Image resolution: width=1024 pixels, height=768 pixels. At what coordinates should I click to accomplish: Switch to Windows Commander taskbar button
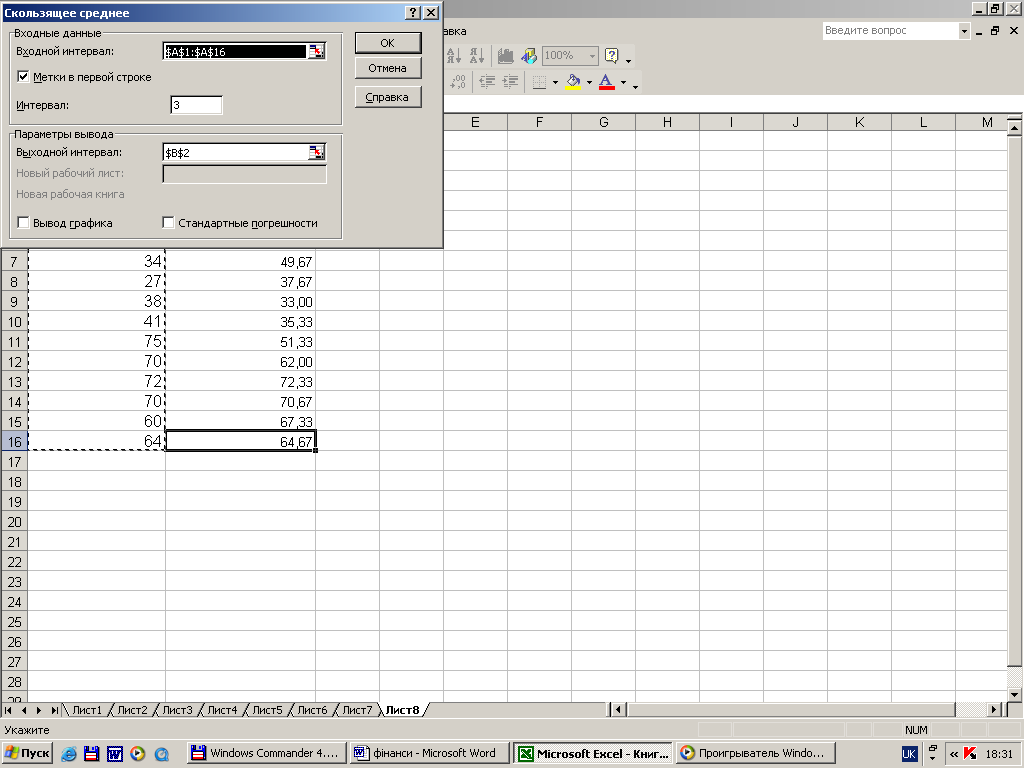click(x=266, y=754)
